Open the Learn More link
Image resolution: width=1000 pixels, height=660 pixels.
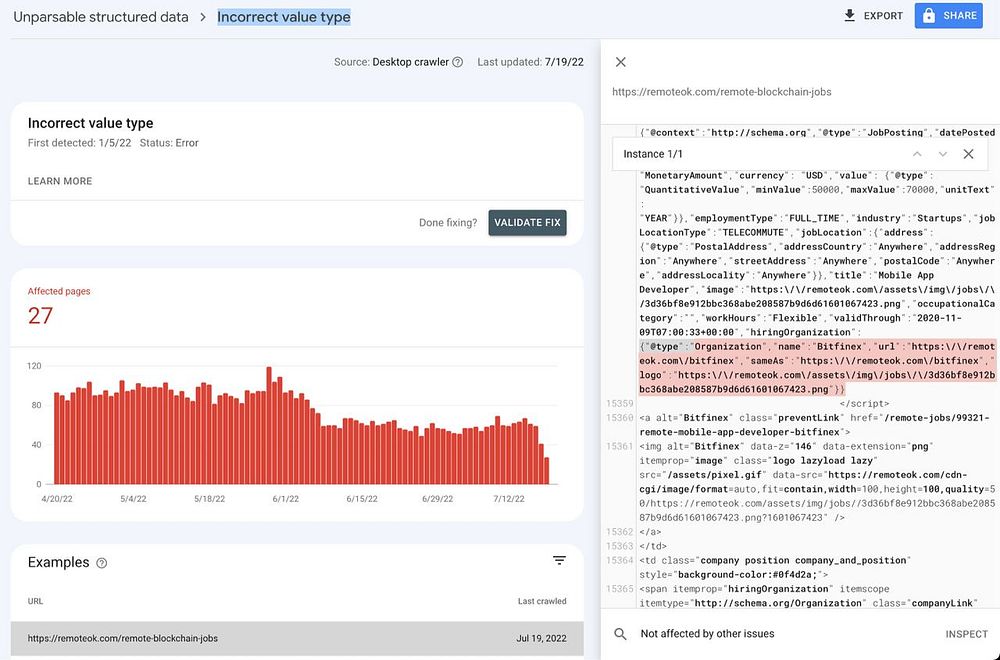coord(60,181)
